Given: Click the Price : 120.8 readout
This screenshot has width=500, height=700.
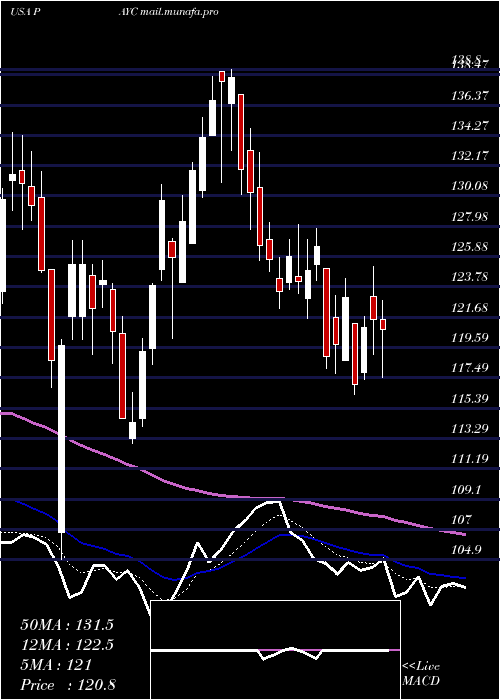Looking at the screenshot, I should coord(68,685).
